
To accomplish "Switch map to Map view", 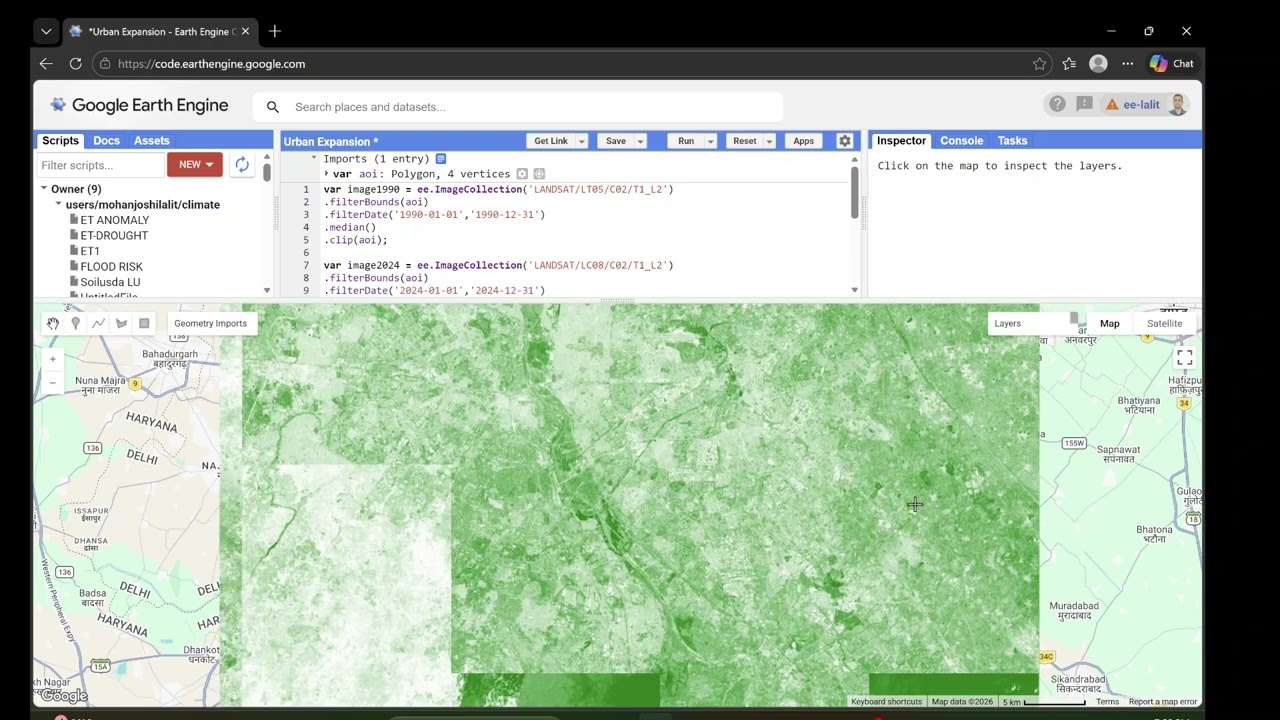I will [x=1110, y=323].
